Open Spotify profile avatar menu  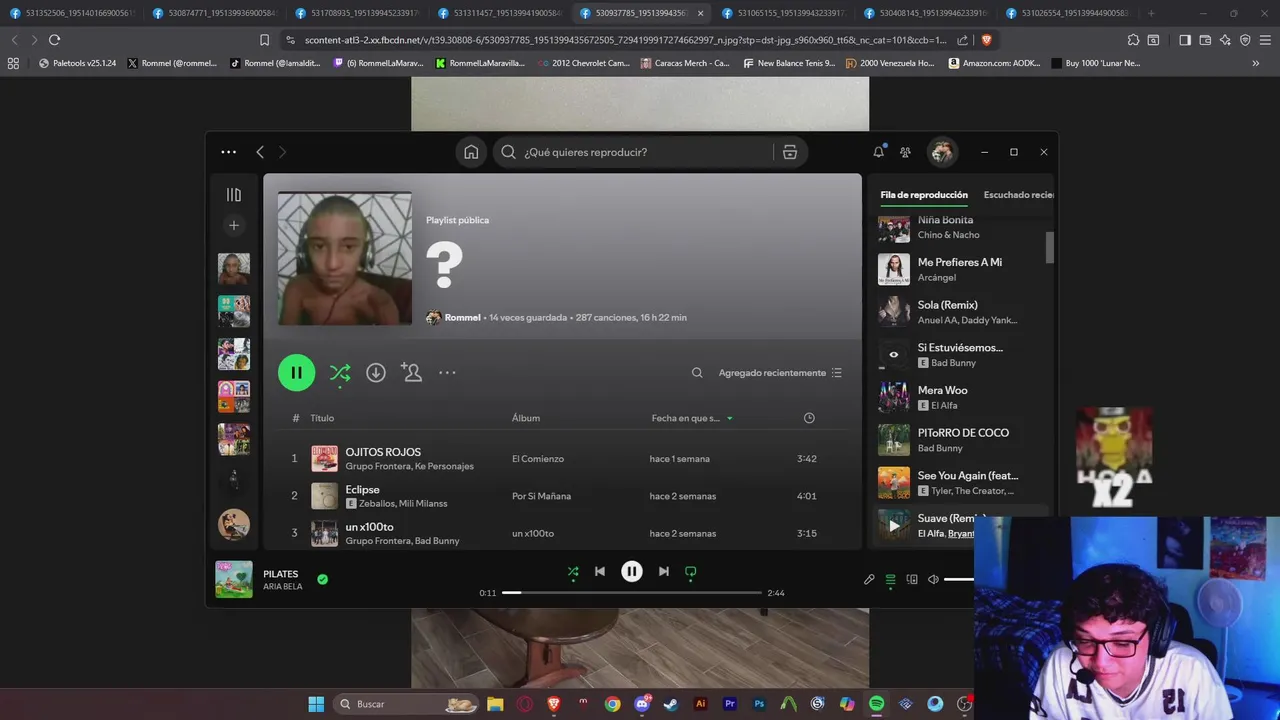pos(941,152)
